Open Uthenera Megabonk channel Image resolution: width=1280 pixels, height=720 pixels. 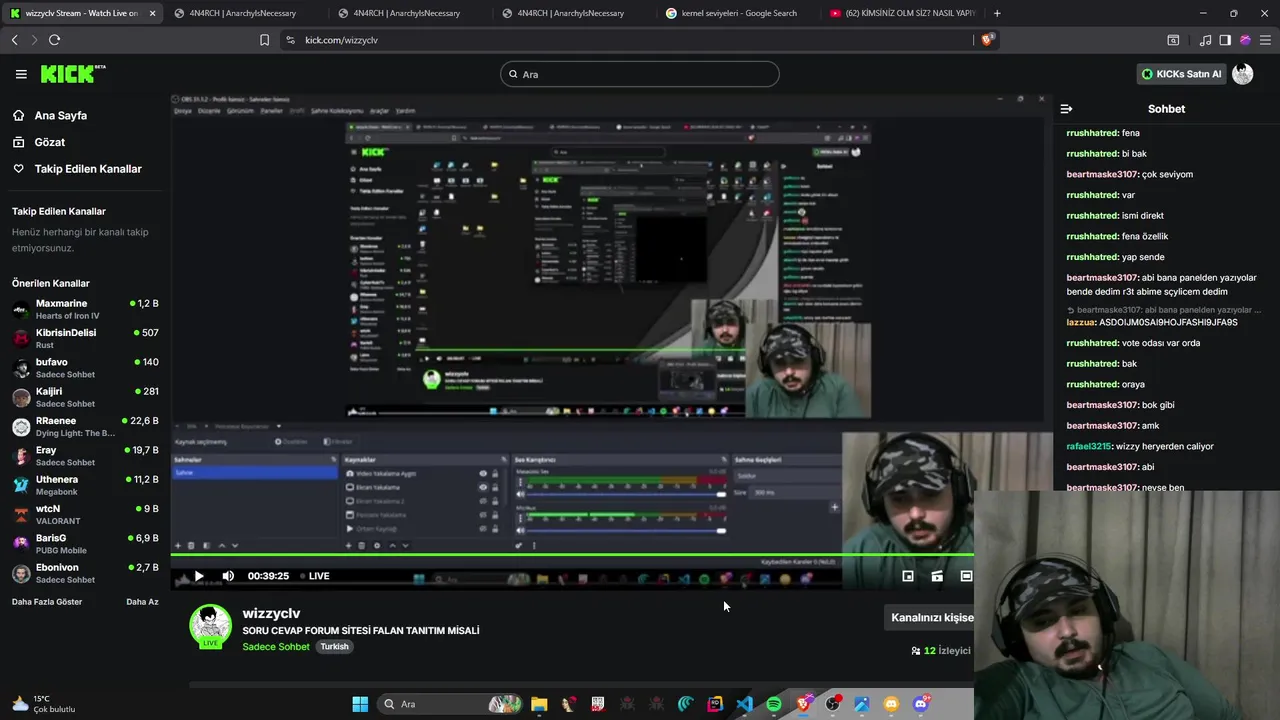pos(85,485)
